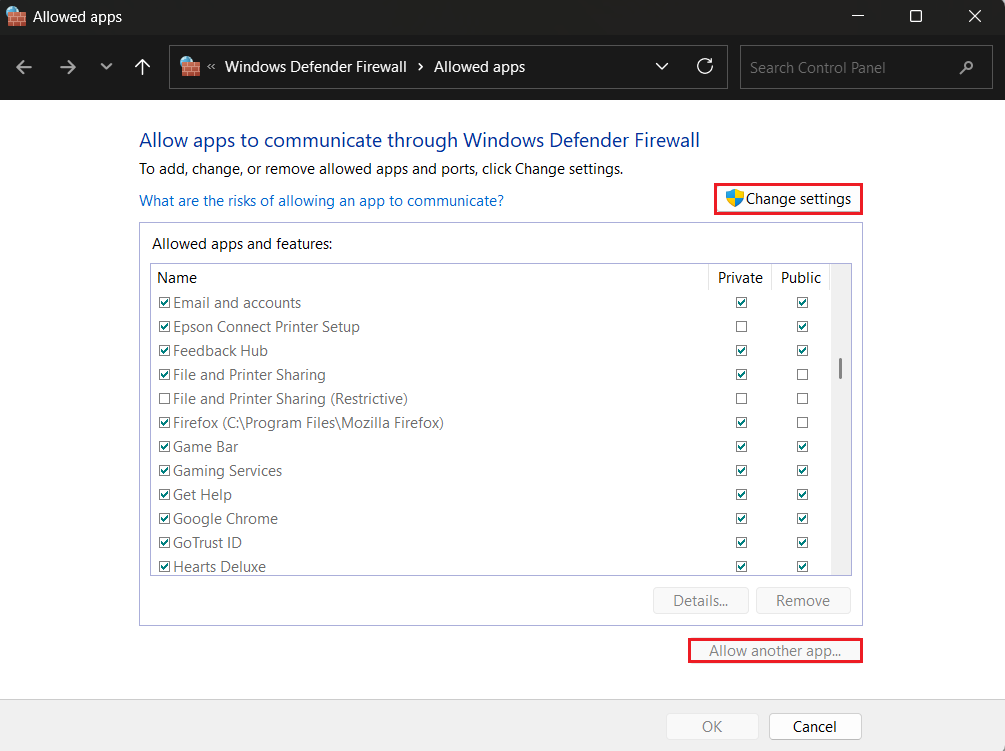The height and width of the screenshot is (751, 1005).
Task: Go up one level with up arrow
Action: coord(143,67)
